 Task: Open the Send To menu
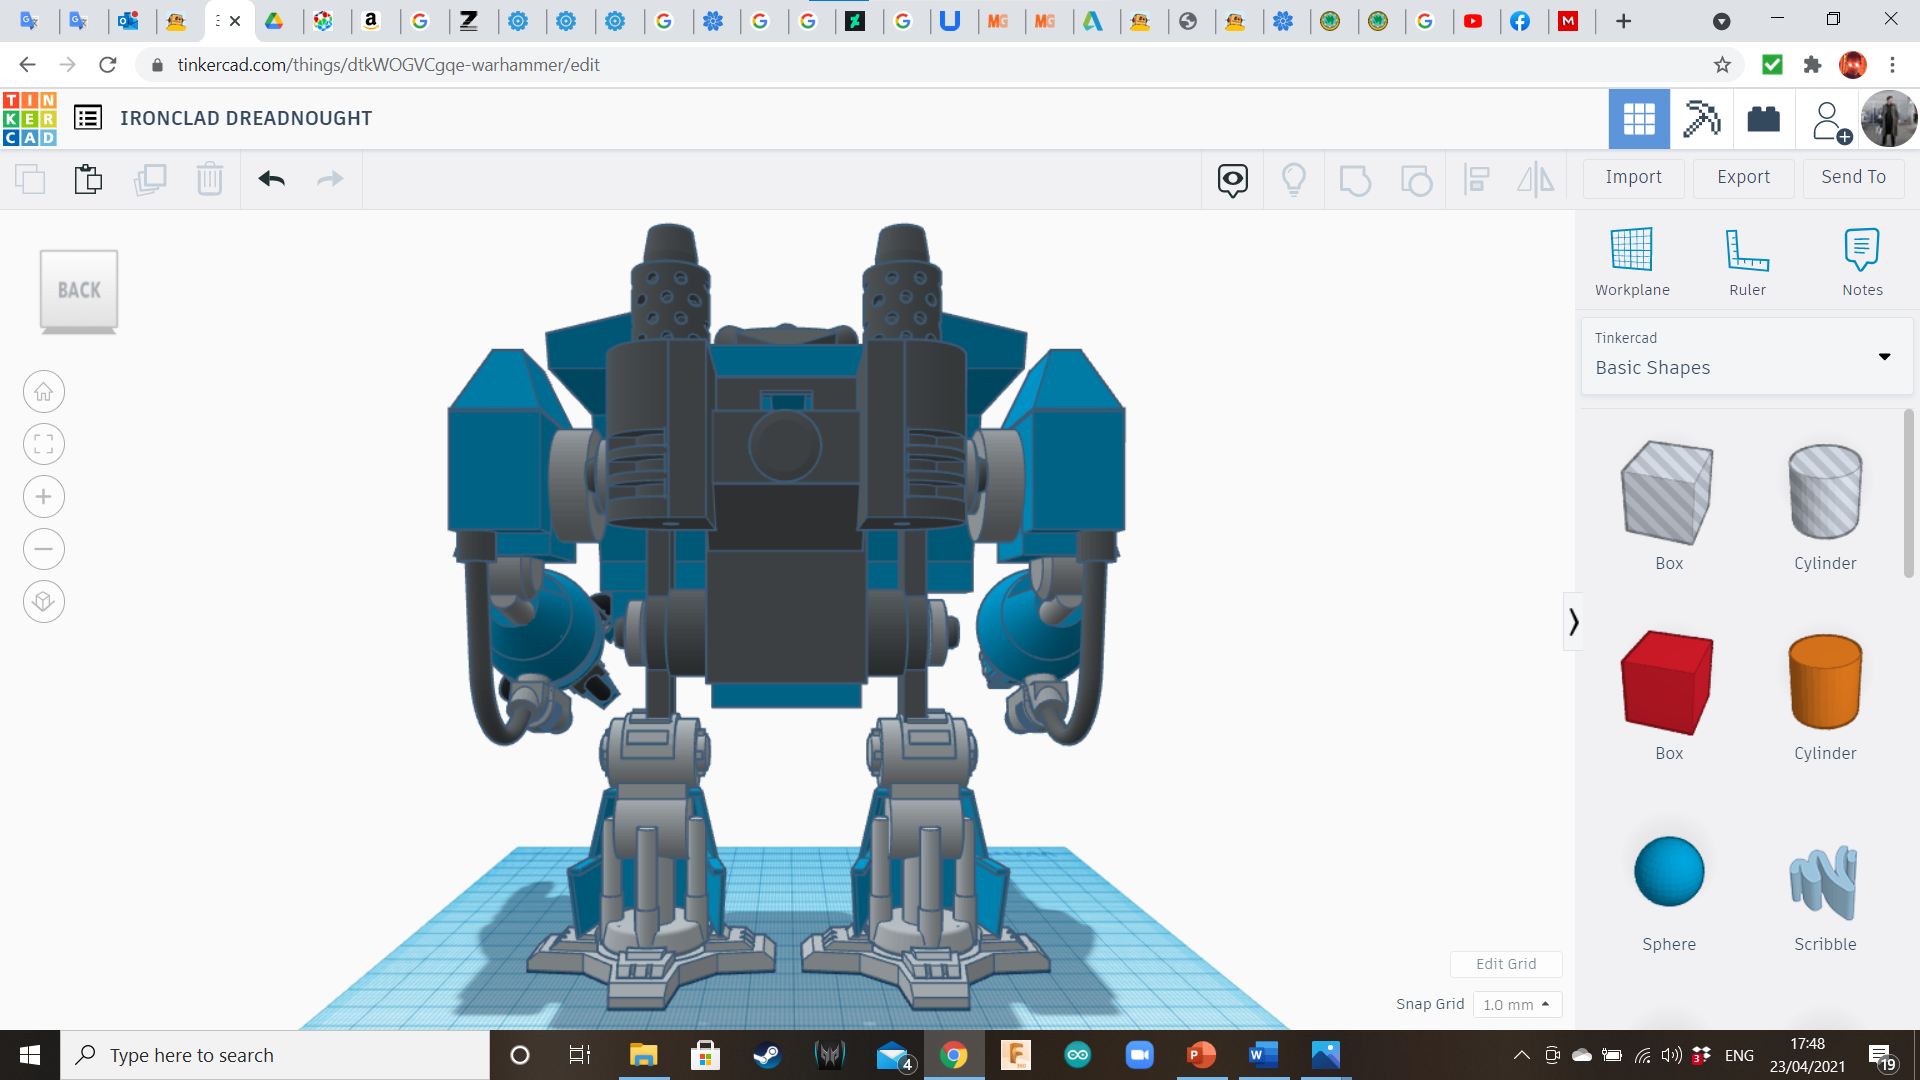[x=1853, y=177]
